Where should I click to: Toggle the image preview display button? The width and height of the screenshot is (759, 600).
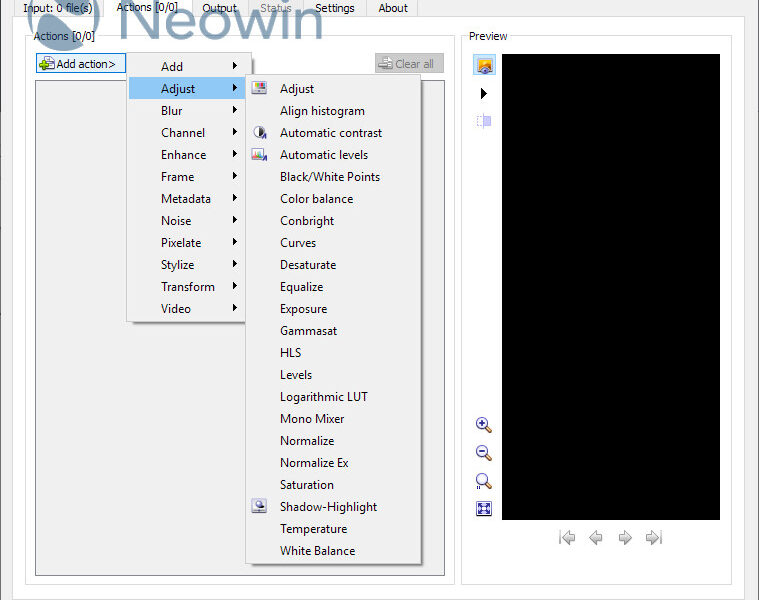[484, 65]
